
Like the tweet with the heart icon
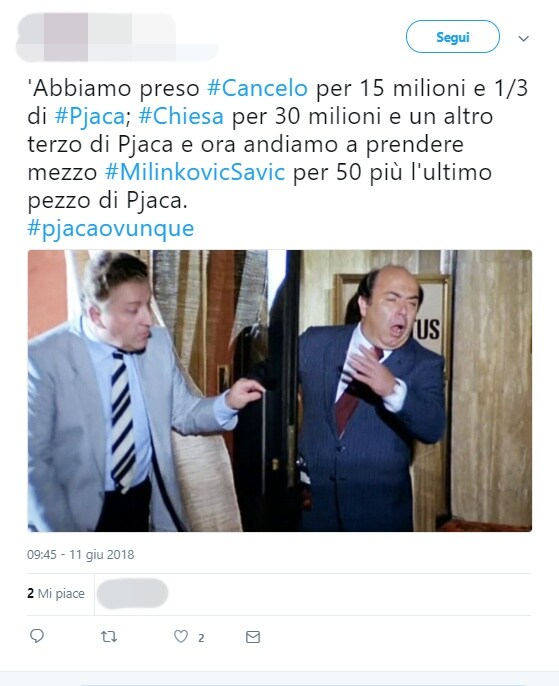(x=181, y=636)
